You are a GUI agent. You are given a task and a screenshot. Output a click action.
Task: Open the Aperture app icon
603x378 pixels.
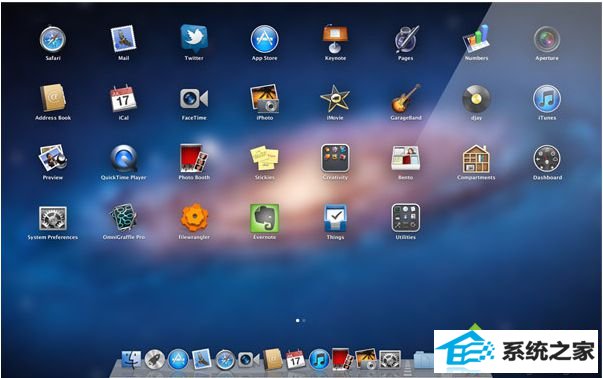[547, 39]
